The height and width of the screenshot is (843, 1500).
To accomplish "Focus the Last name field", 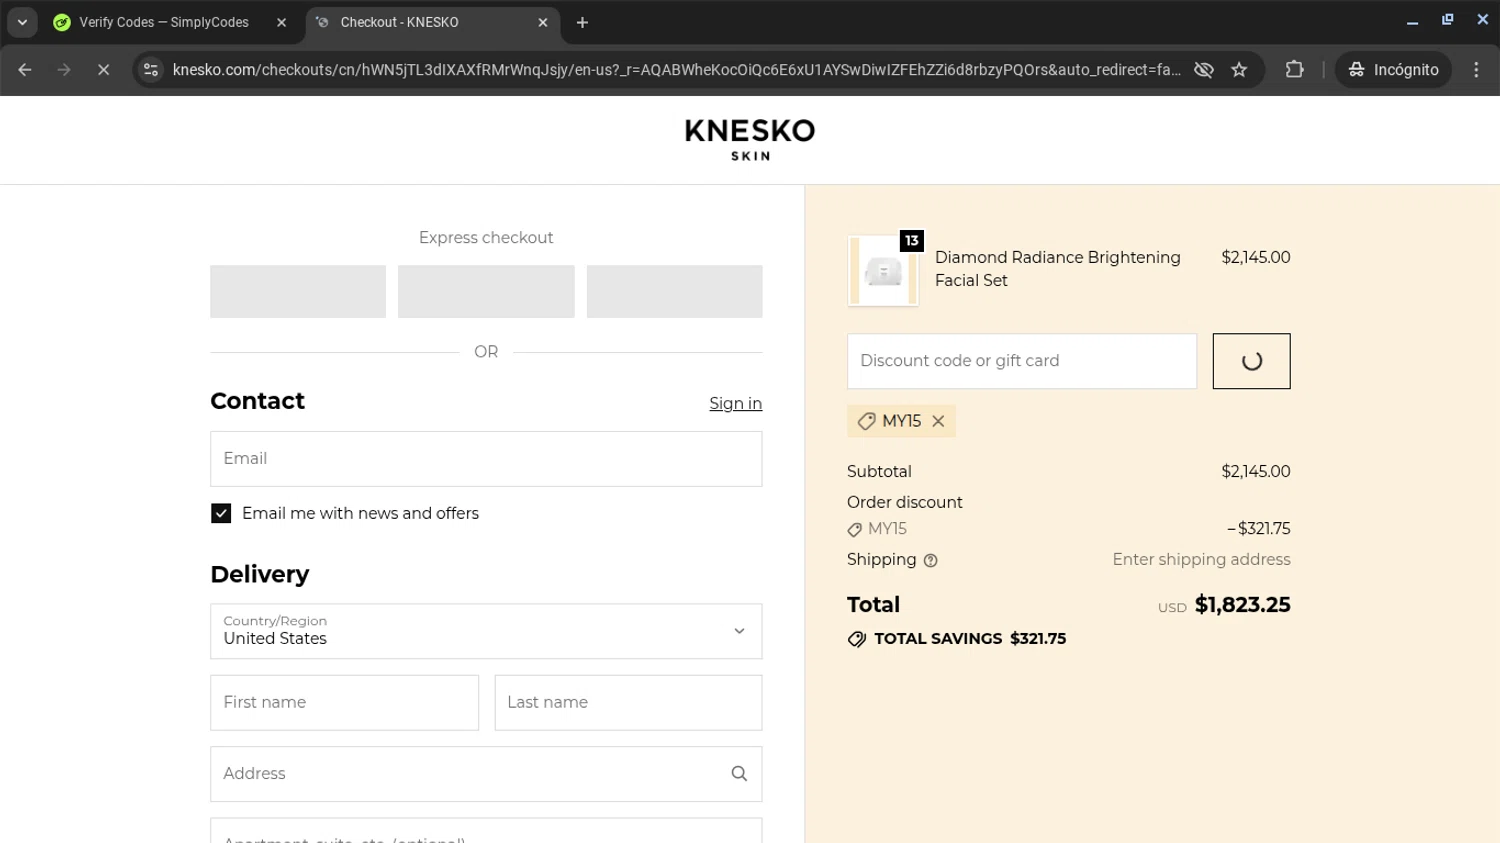I will (628, 702).
